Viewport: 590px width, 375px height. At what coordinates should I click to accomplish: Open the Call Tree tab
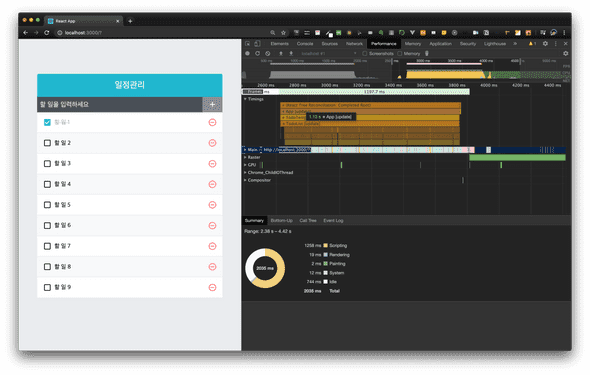(x=308, y=220)
